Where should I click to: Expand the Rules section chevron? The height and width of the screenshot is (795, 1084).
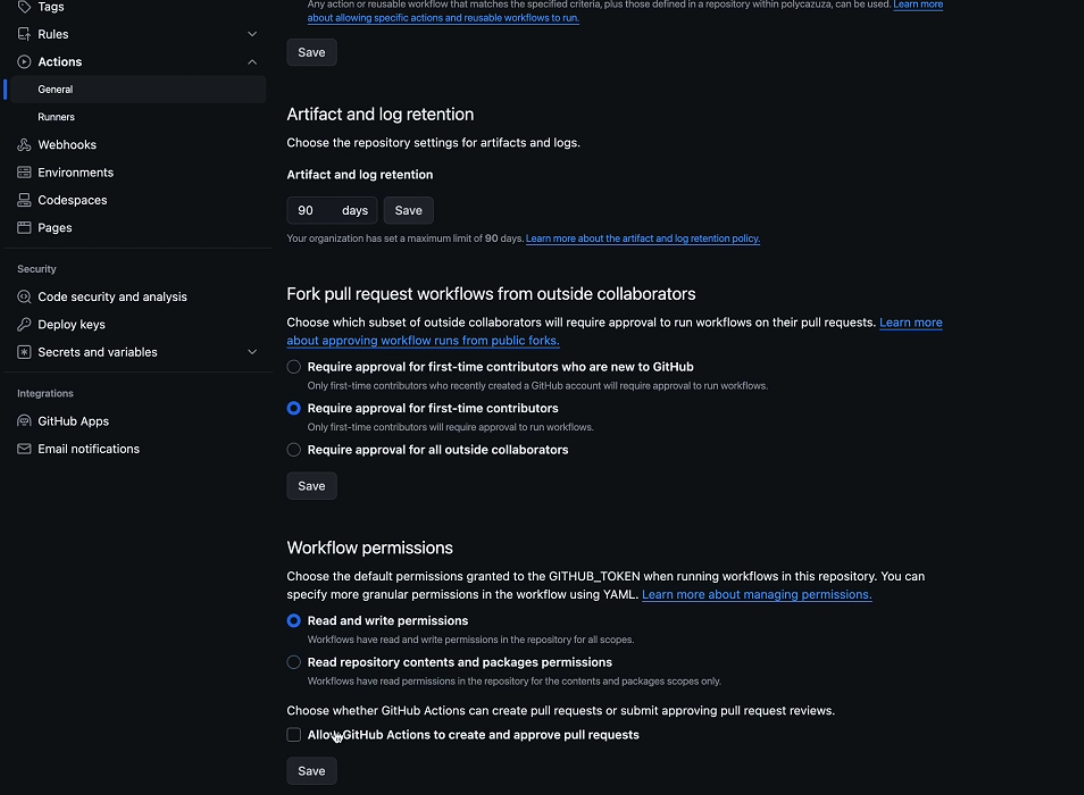[252, 34]
